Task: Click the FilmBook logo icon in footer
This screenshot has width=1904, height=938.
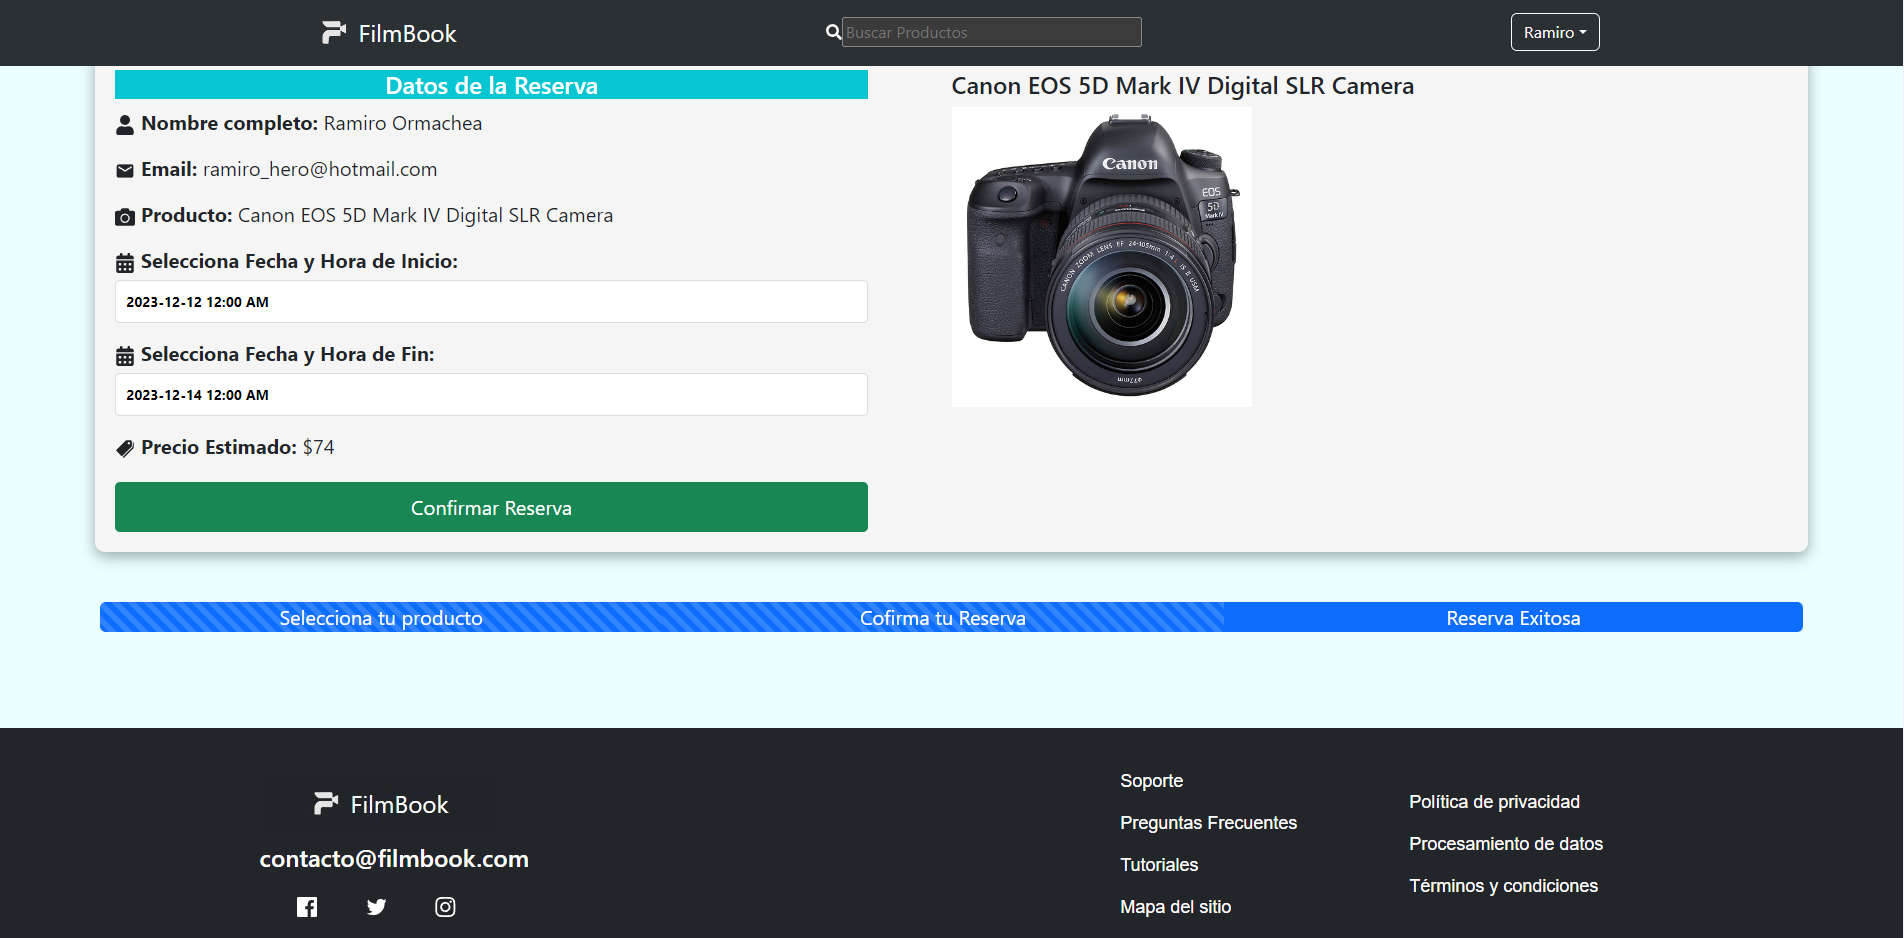Action: coord(326,804)
